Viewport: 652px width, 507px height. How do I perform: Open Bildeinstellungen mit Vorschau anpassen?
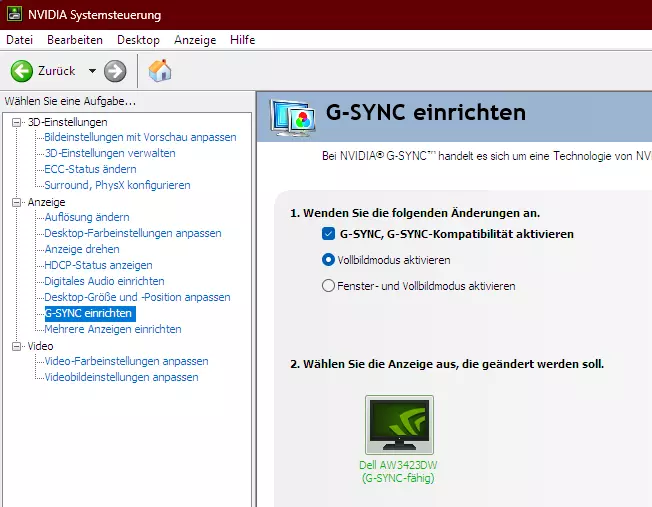tap(140, 137)
